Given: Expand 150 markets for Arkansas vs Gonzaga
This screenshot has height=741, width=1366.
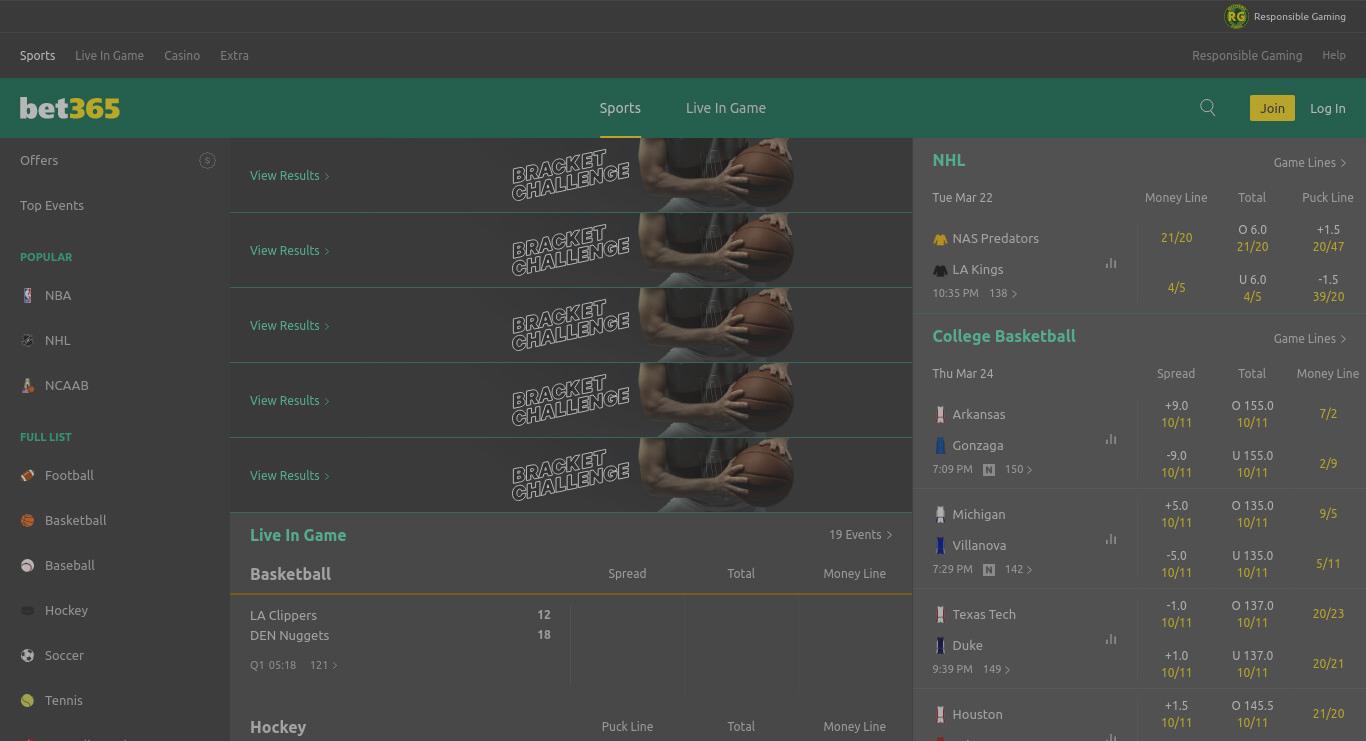Looking at the screenshot, I should point(1019,469).
